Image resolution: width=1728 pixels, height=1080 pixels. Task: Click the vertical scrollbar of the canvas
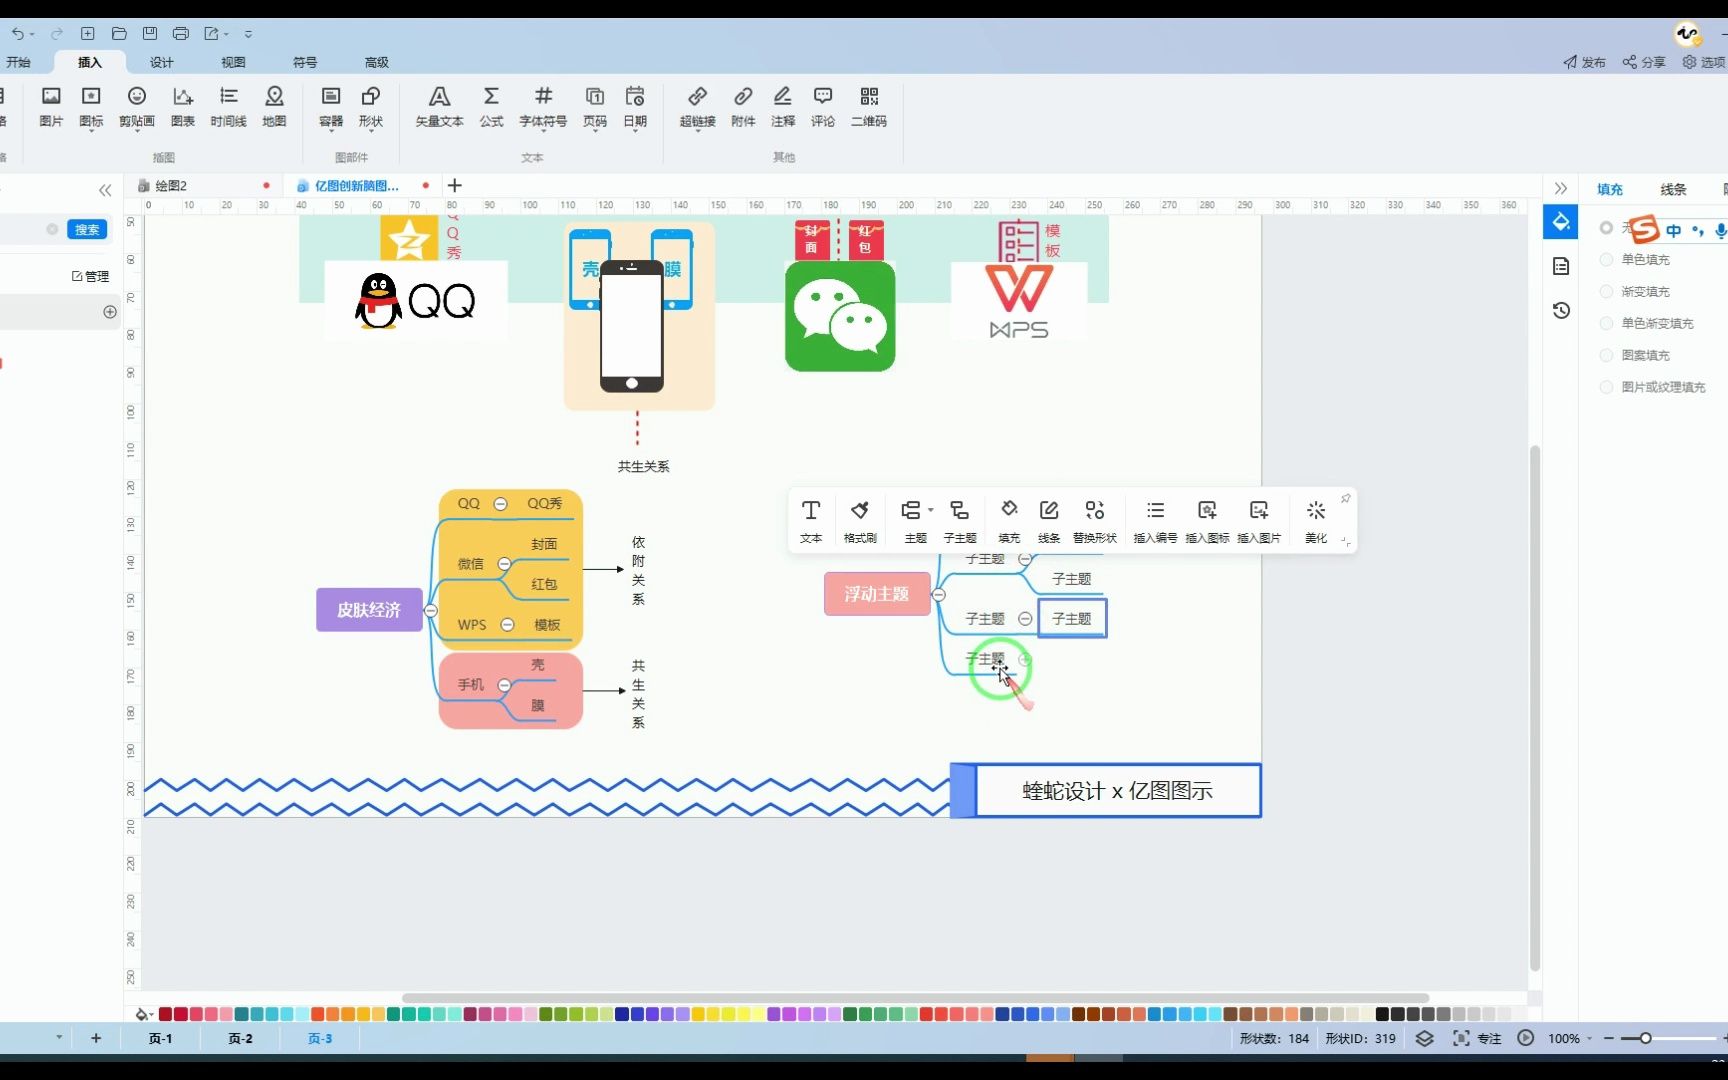click(x=1535, y=708)
